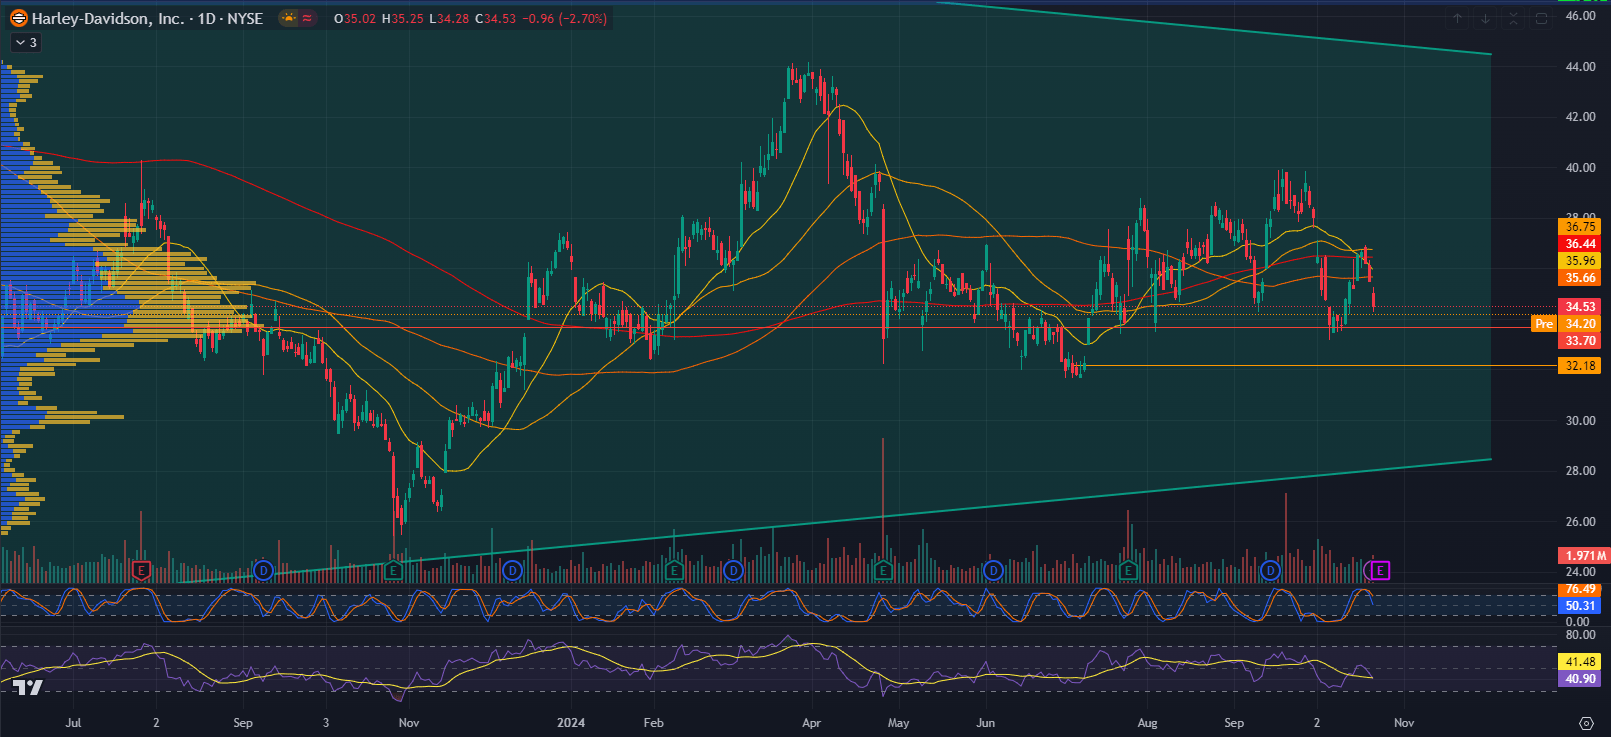Click the 41.48 yellow RSI average label
Screen dimensions: 1611x737
[1580, 662]
